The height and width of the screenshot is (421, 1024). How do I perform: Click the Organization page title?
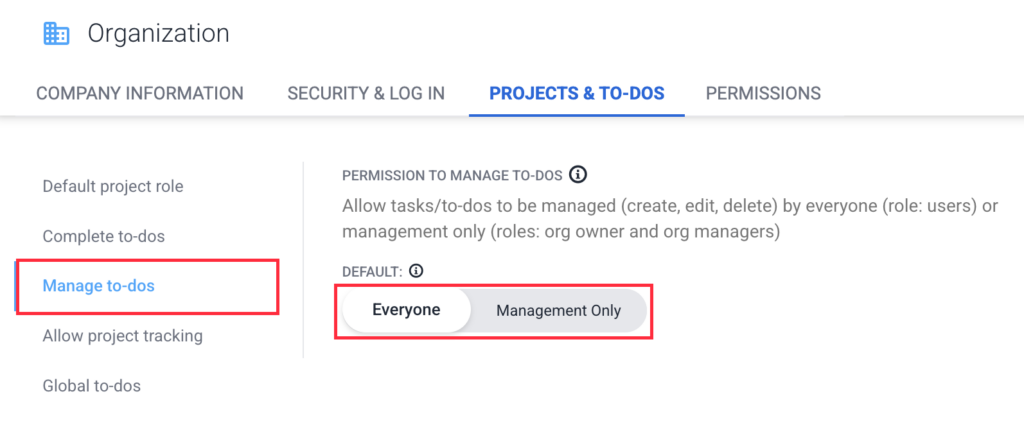click(158, 33)
